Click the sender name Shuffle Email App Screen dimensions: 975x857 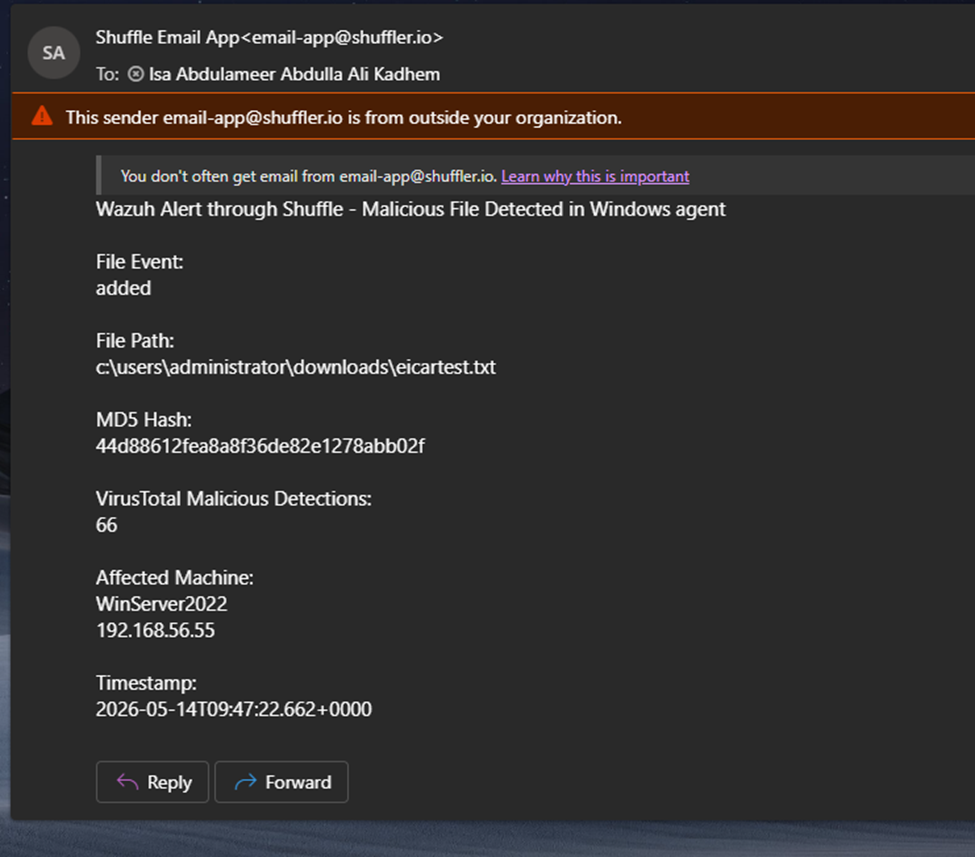167,38
